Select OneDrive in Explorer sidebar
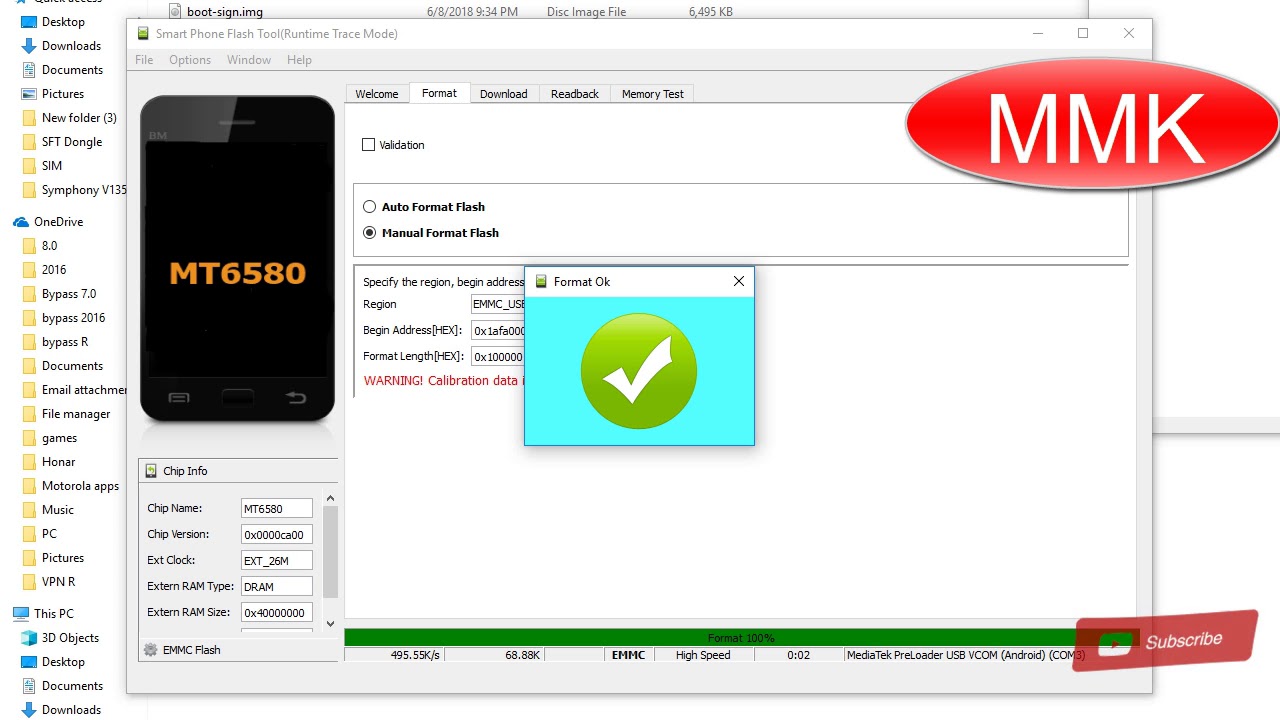This screenshot has width=1280, height=720. pyautogui.click(x=58, y=222)
